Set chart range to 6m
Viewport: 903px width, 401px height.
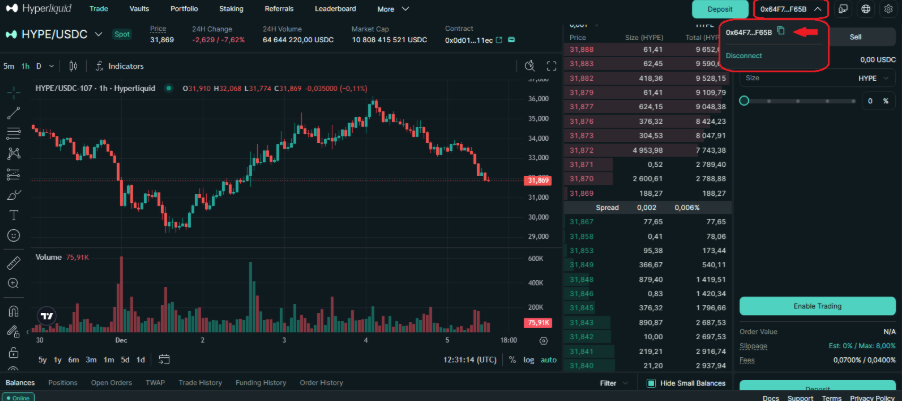(x=73, y=360)
